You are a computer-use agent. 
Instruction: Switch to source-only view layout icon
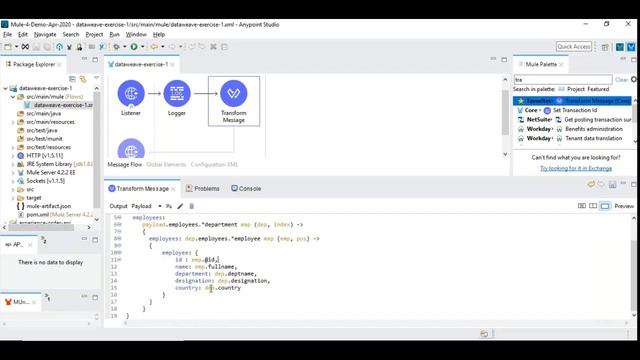click(605, 206)
